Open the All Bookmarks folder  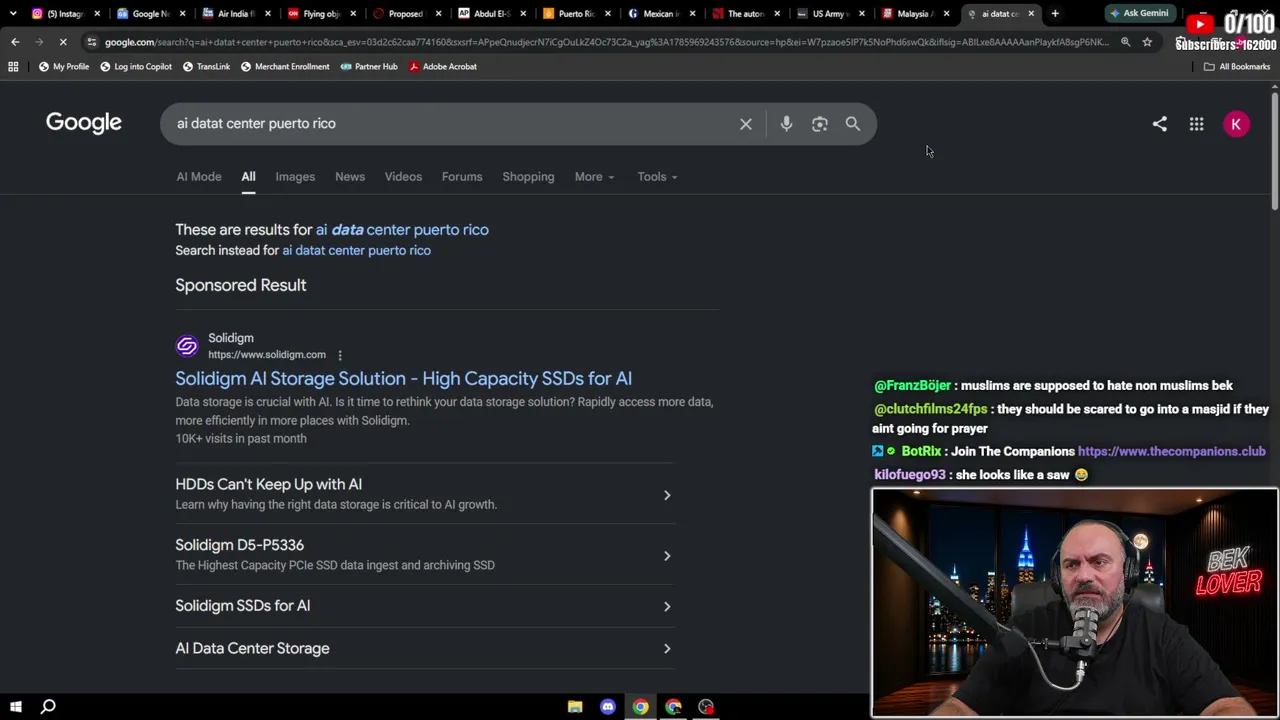[x=1236, y=66]
